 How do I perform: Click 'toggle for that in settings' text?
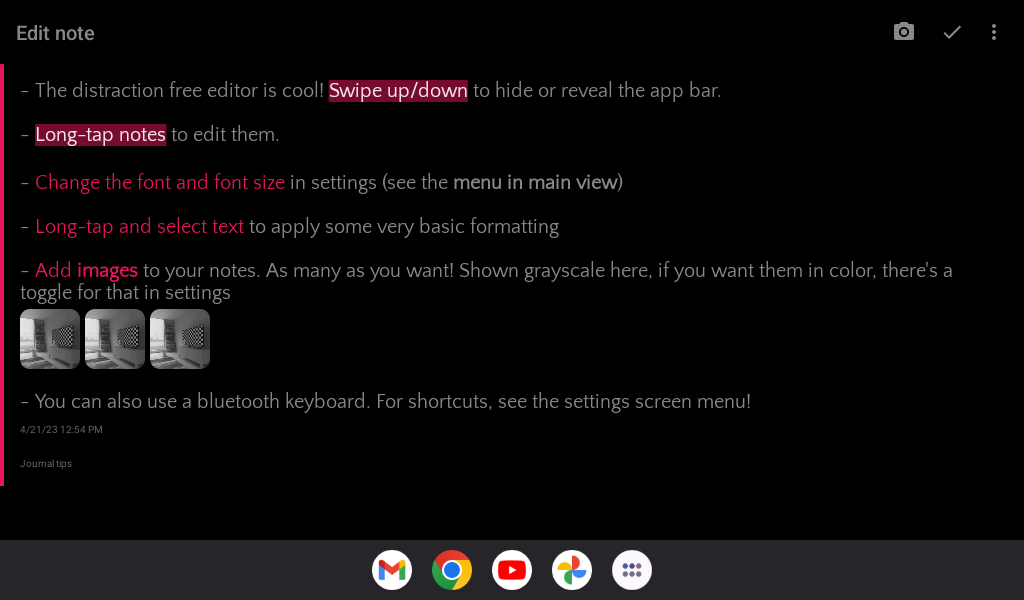point(125,292)
